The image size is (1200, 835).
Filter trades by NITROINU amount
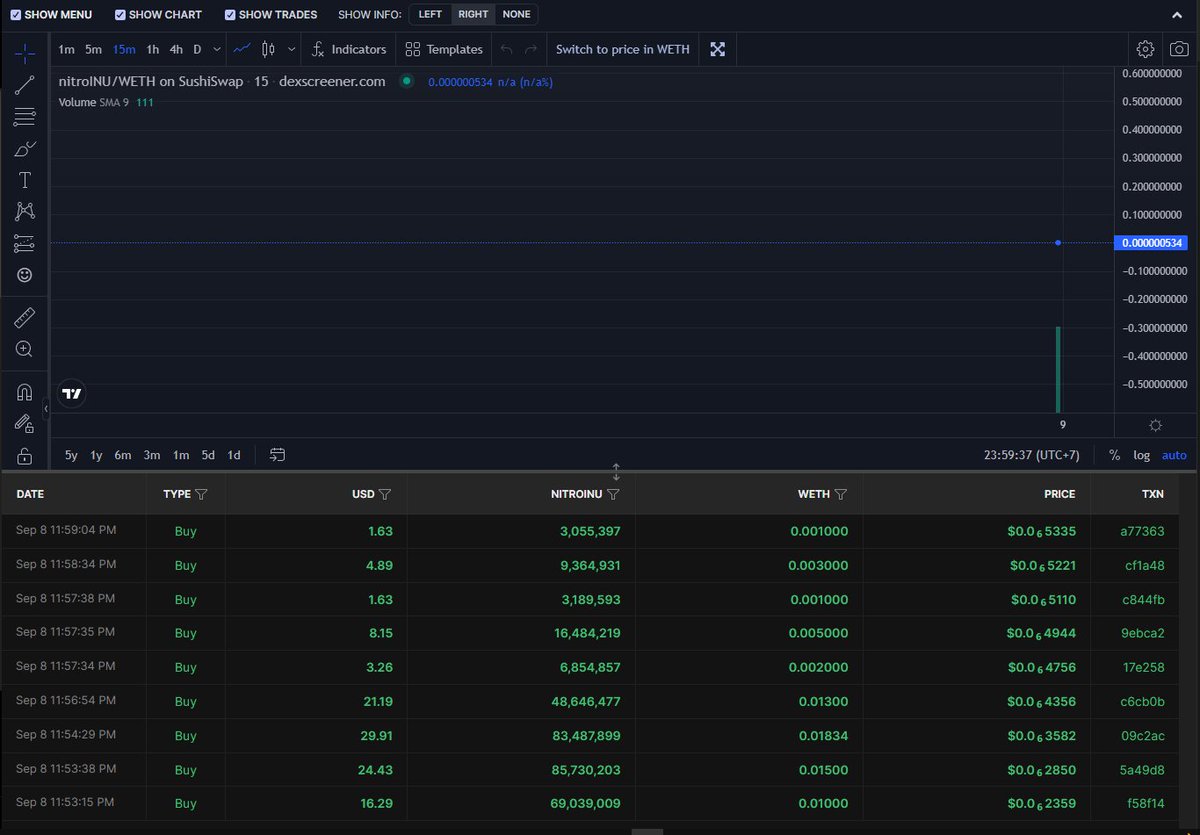coord(613,494)
